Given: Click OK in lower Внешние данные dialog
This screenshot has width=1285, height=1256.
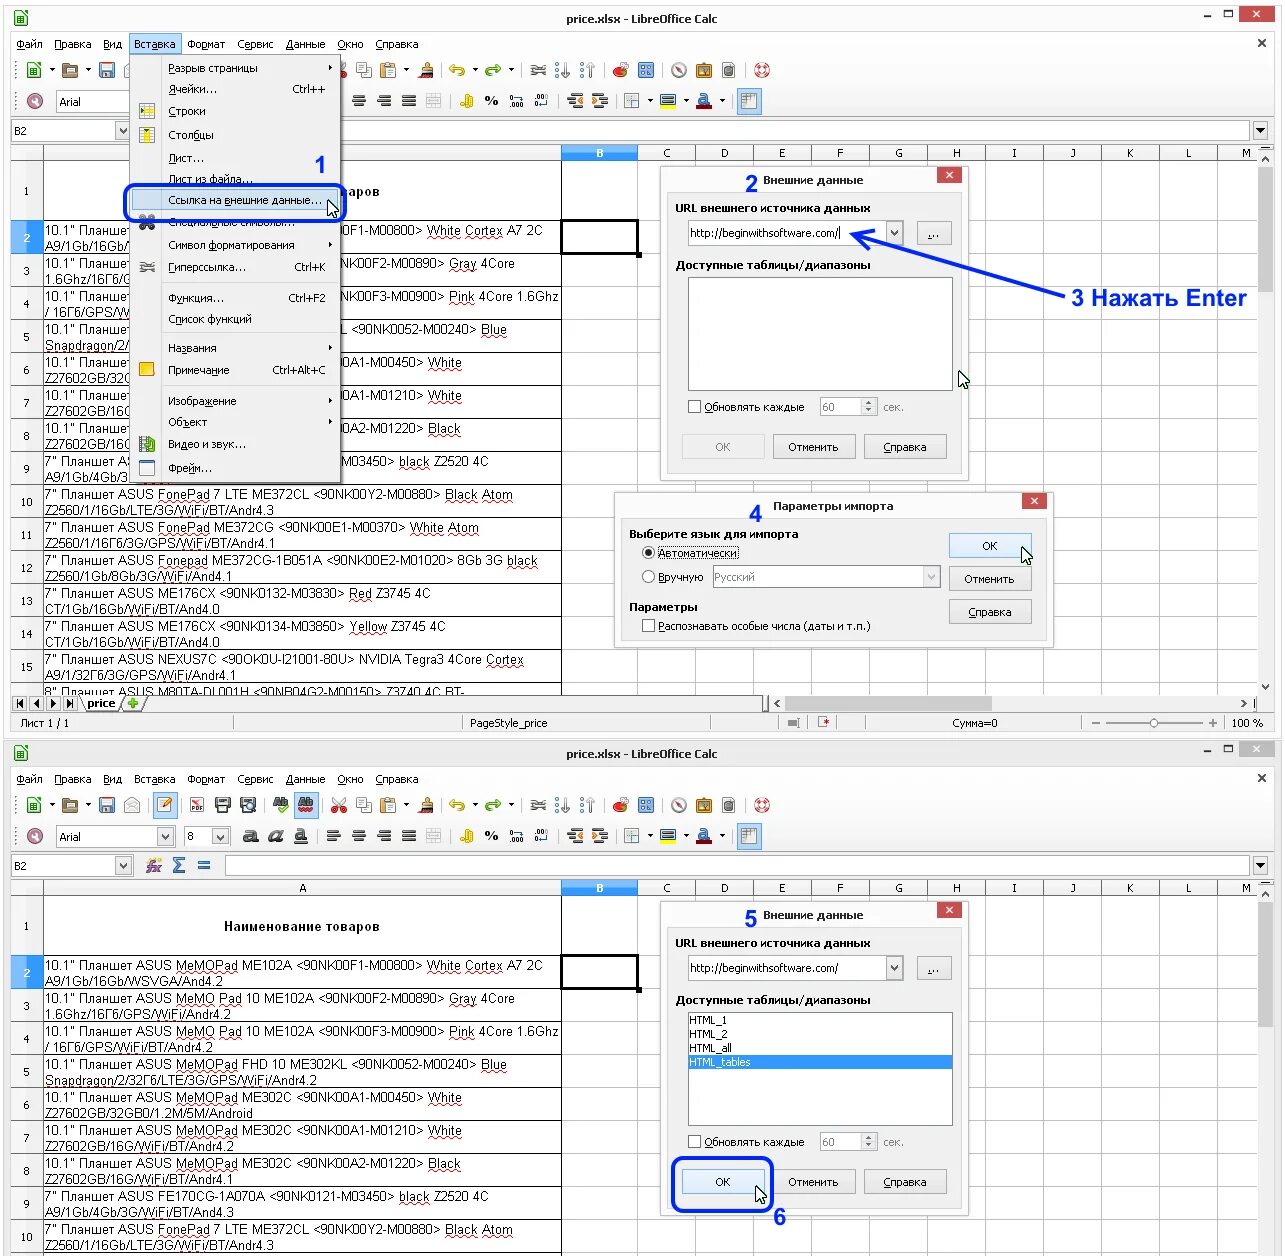Looking at the screenshot, I should (723, 1182).
